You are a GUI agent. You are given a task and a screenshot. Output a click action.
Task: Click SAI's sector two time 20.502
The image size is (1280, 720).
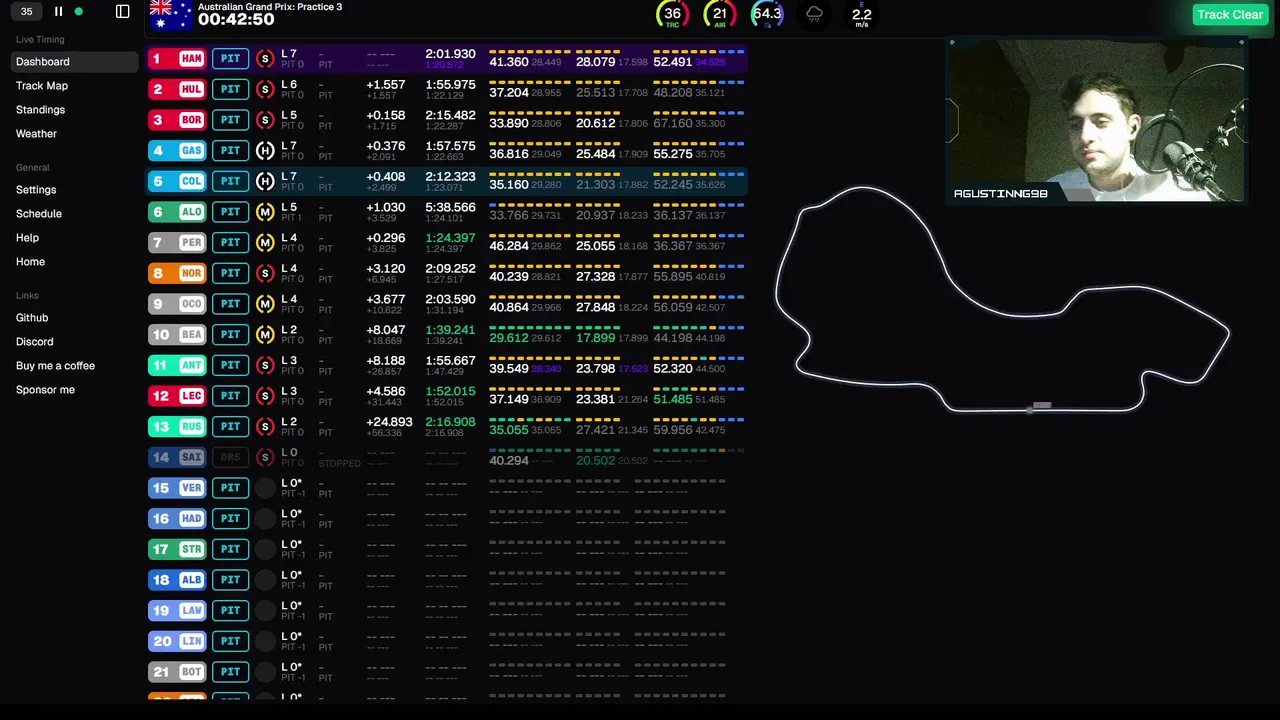(x=595, y=460)
